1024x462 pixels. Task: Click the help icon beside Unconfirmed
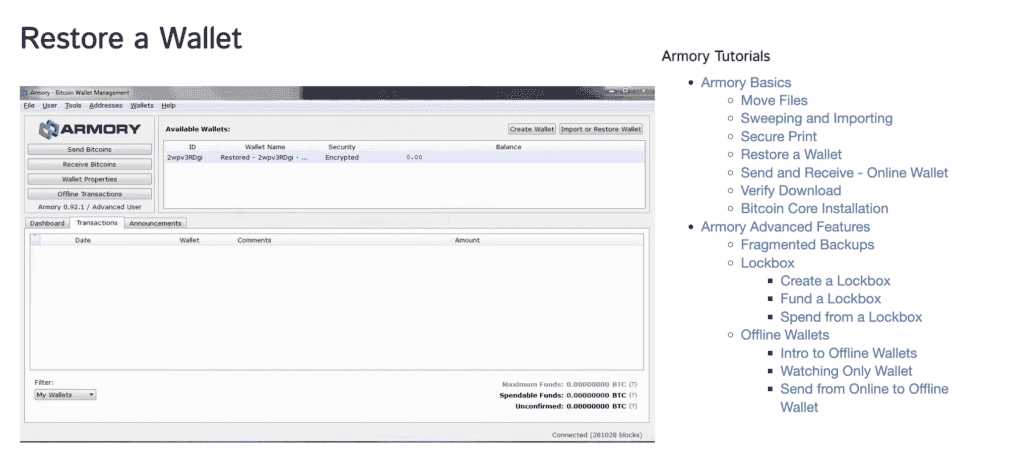point(633,406)
